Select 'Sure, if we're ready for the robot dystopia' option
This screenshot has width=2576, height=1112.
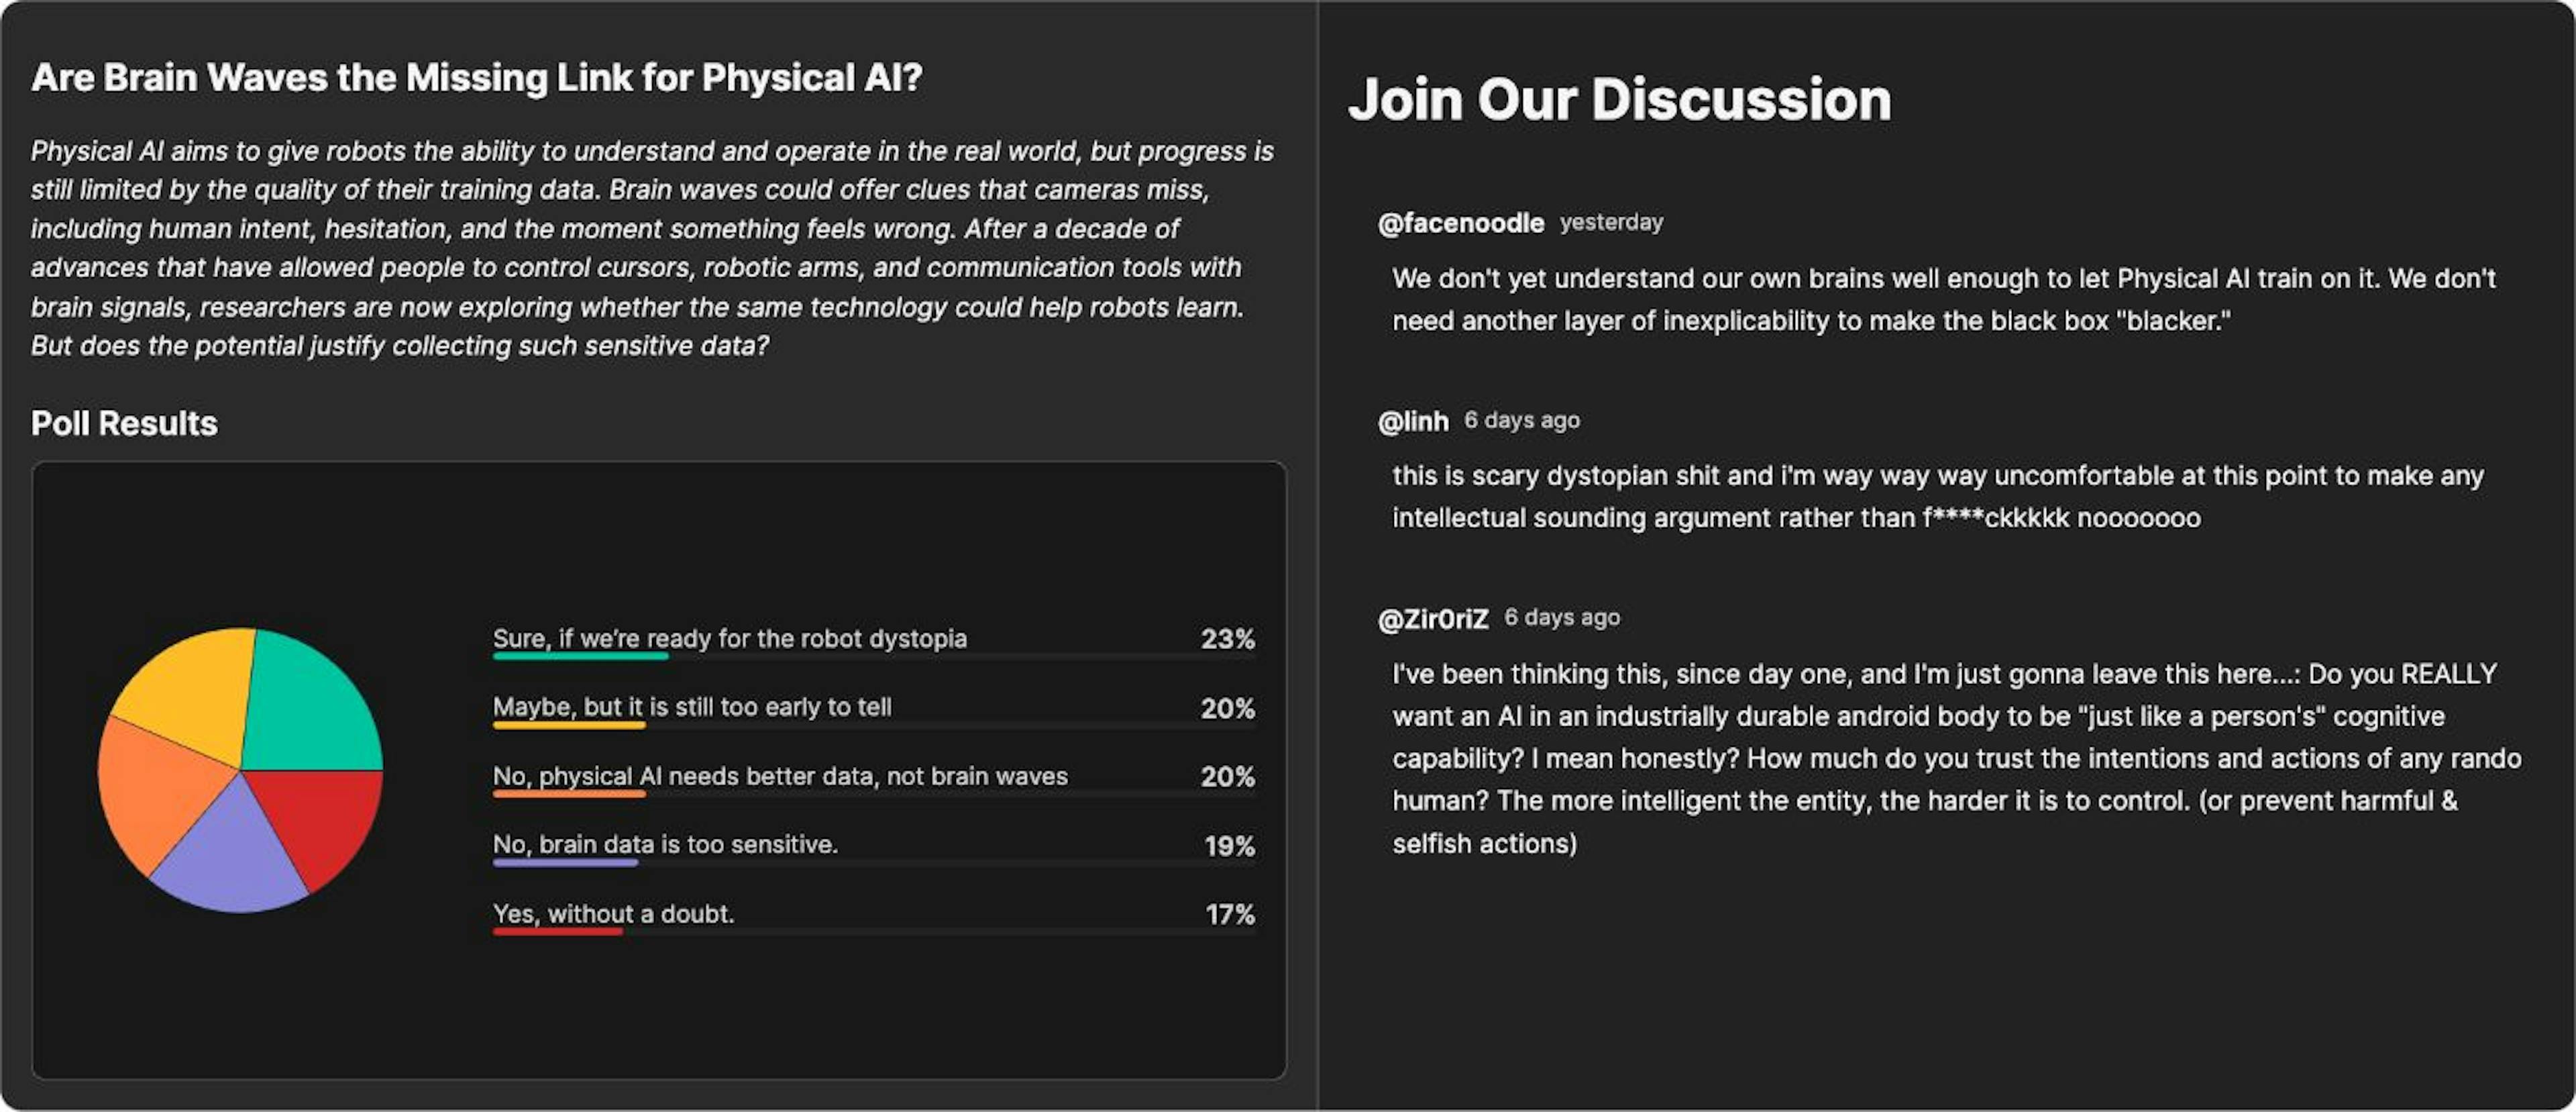[873, 640]
